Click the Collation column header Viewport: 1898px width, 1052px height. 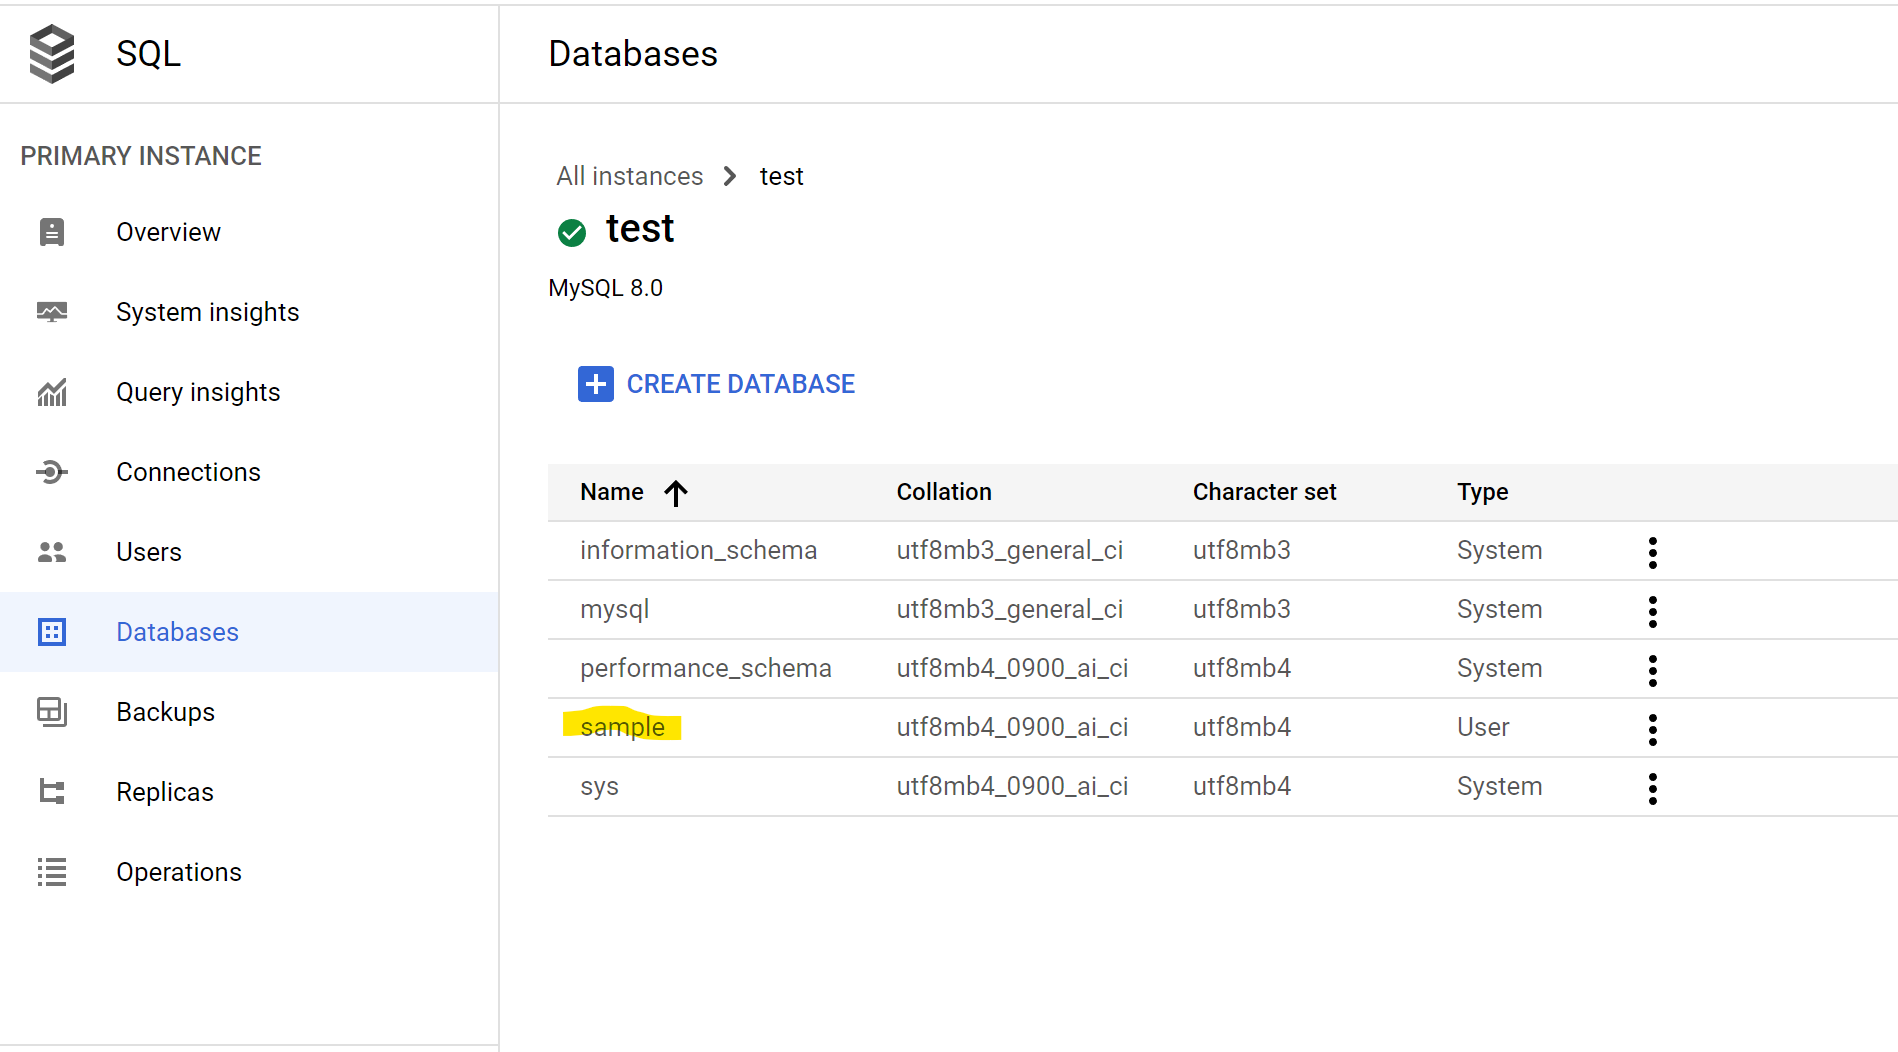(x=944, y=492)
